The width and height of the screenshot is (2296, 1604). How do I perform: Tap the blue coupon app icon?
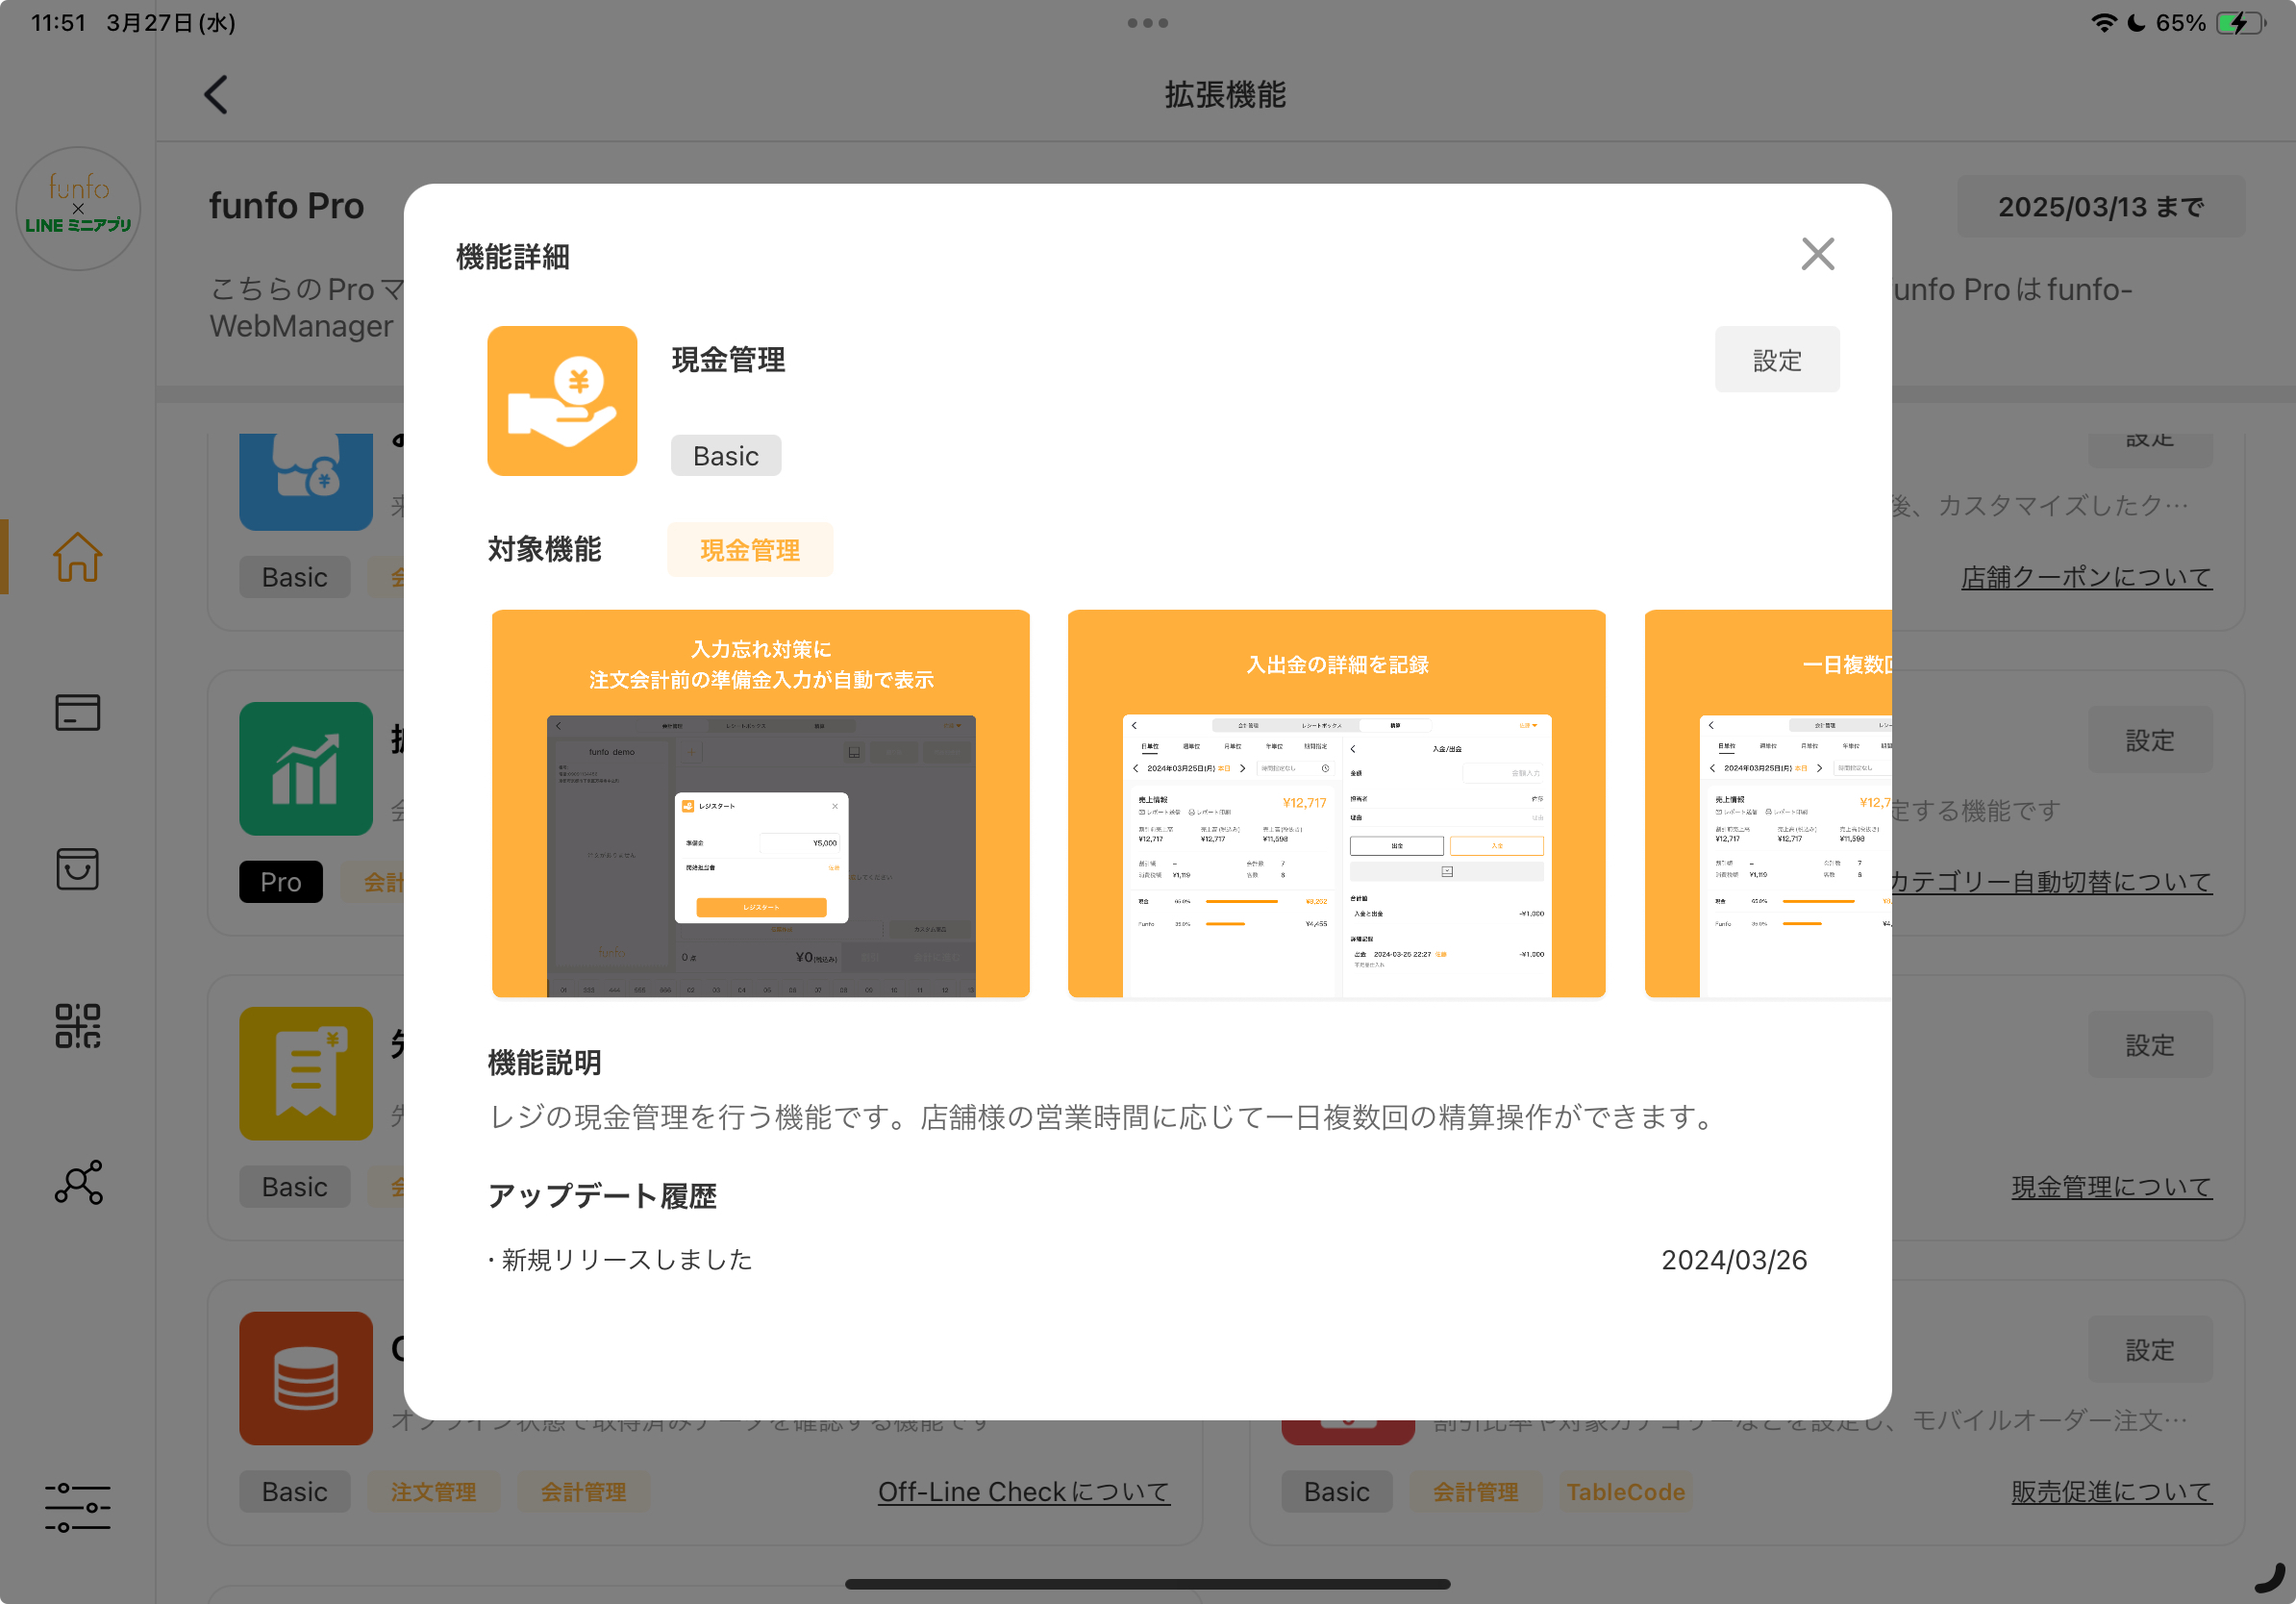click(x=306, y=482)
